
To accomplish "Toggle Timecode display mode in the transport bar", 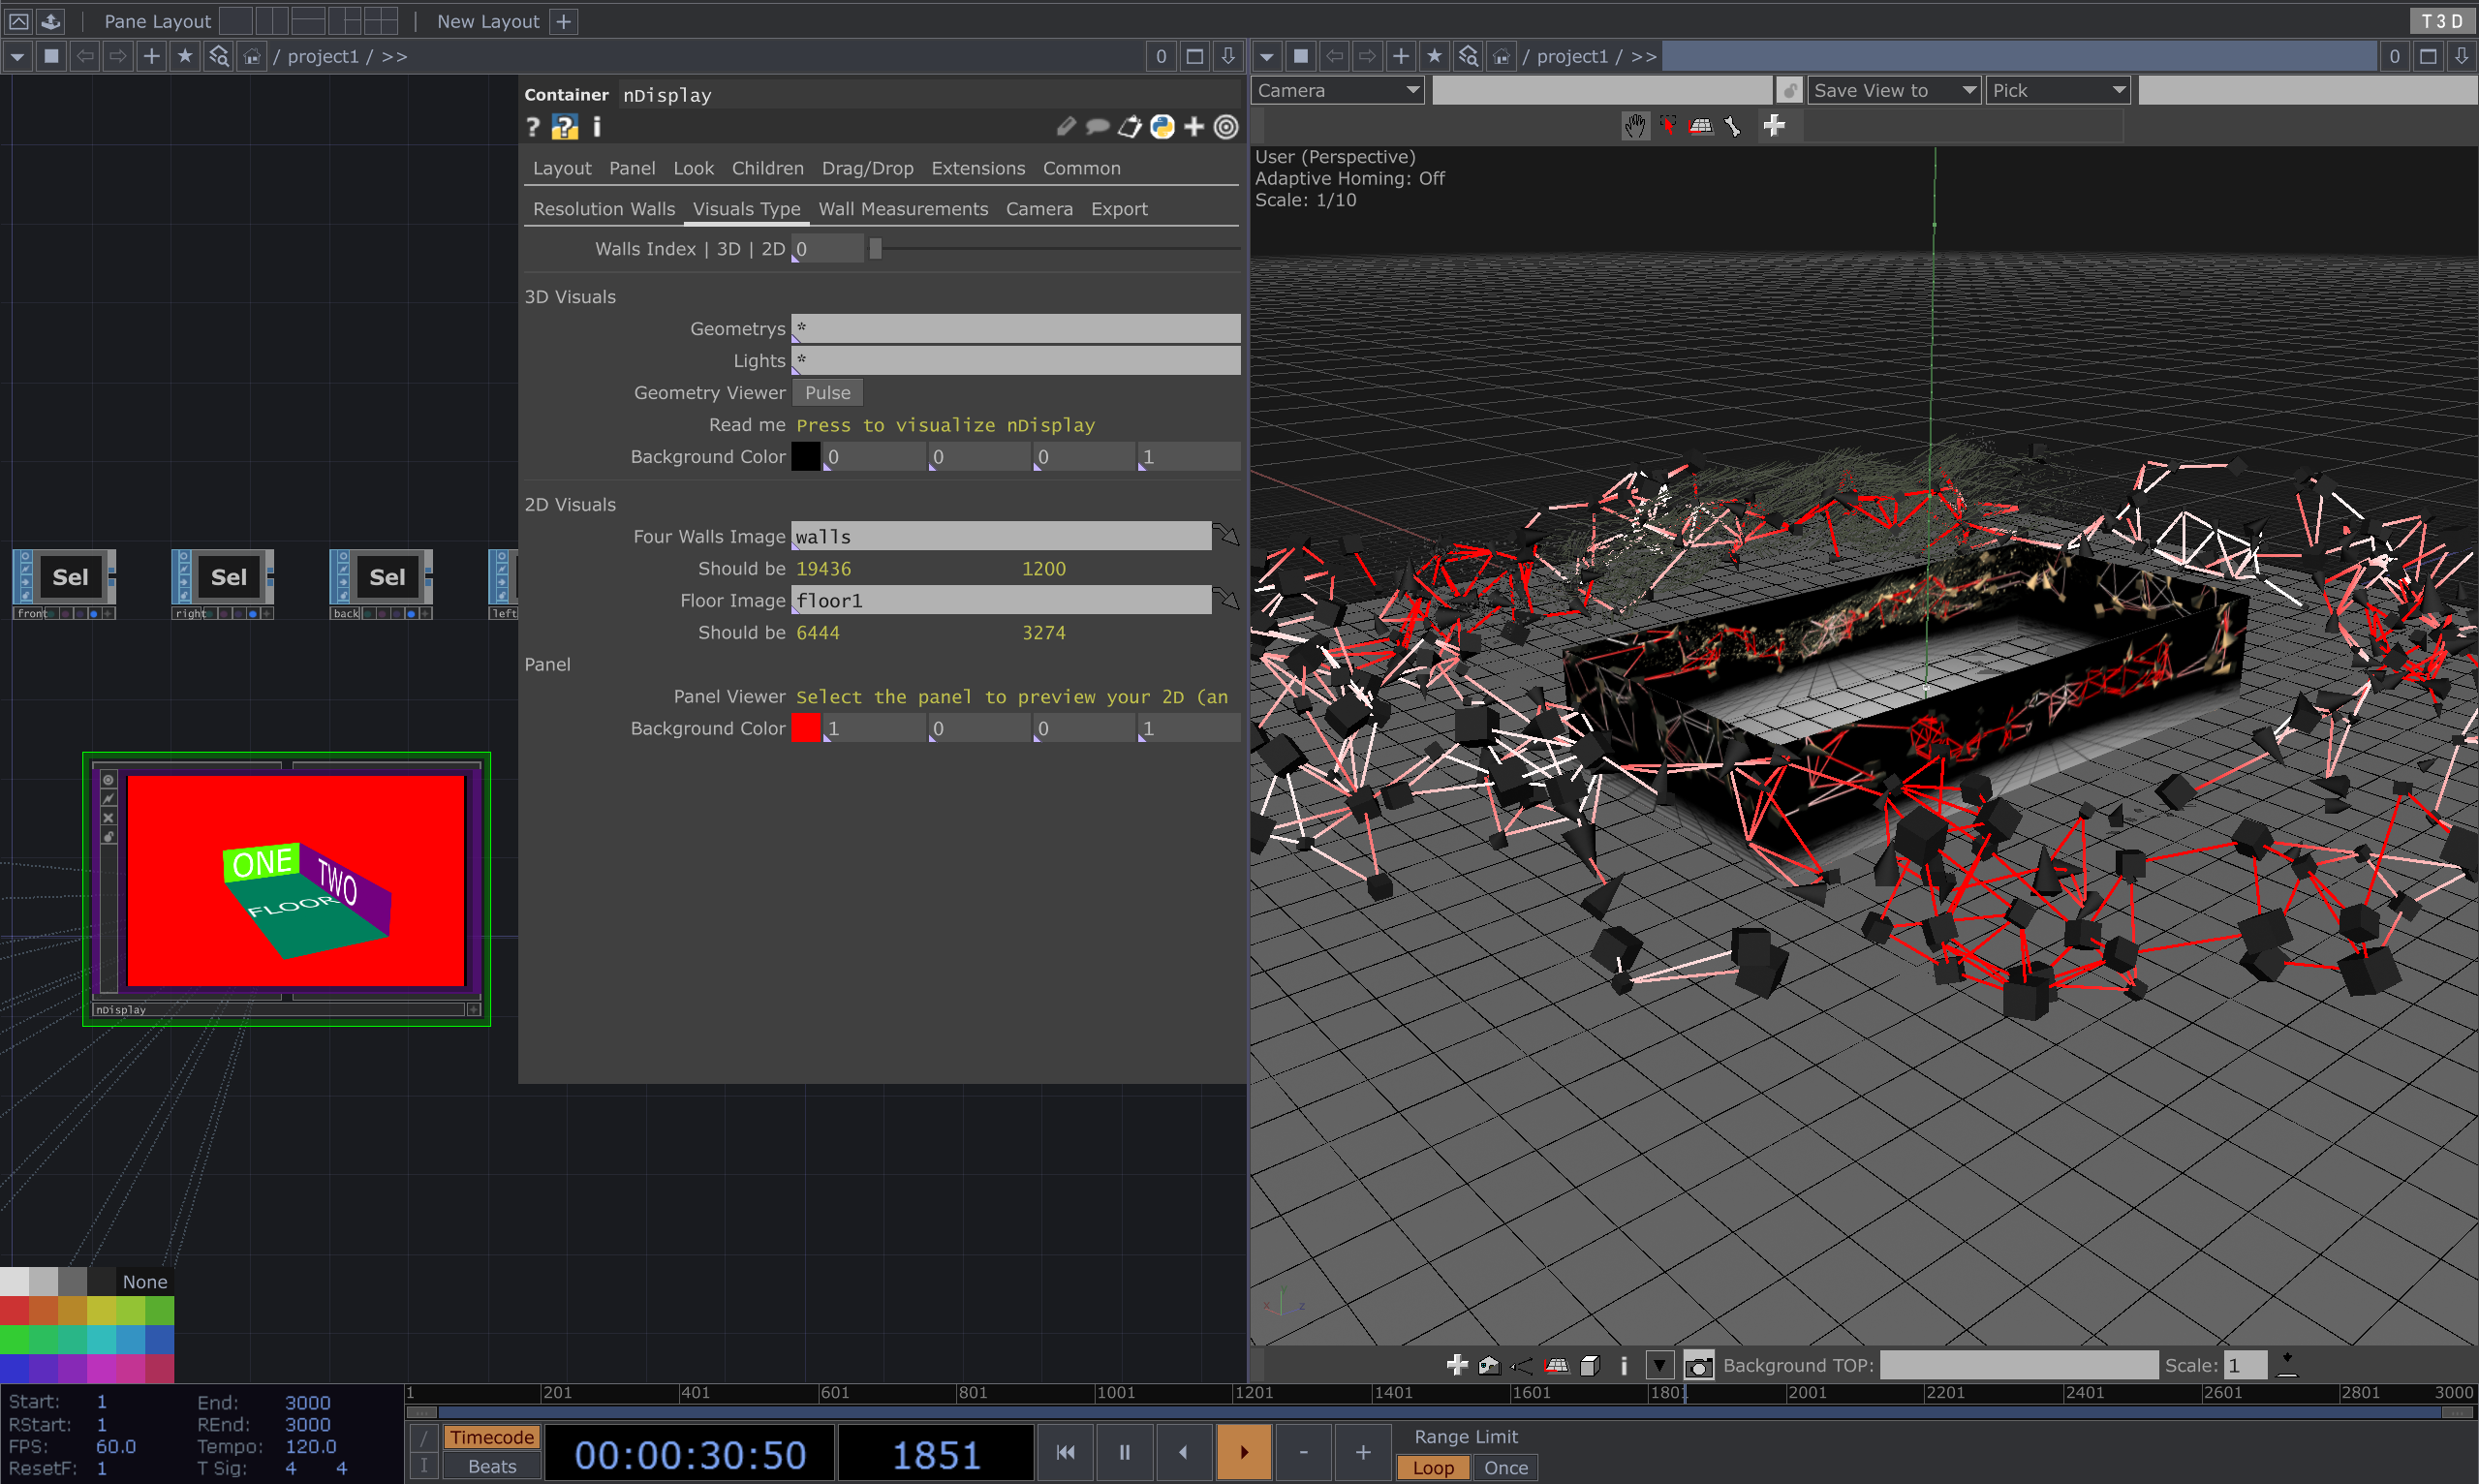I will tap(491, 1437).
